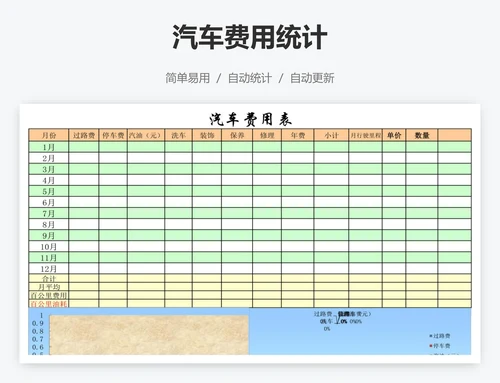The image size is (500, 383).
Task: Click the 2月 row label
Action: [x=49, y=158]
